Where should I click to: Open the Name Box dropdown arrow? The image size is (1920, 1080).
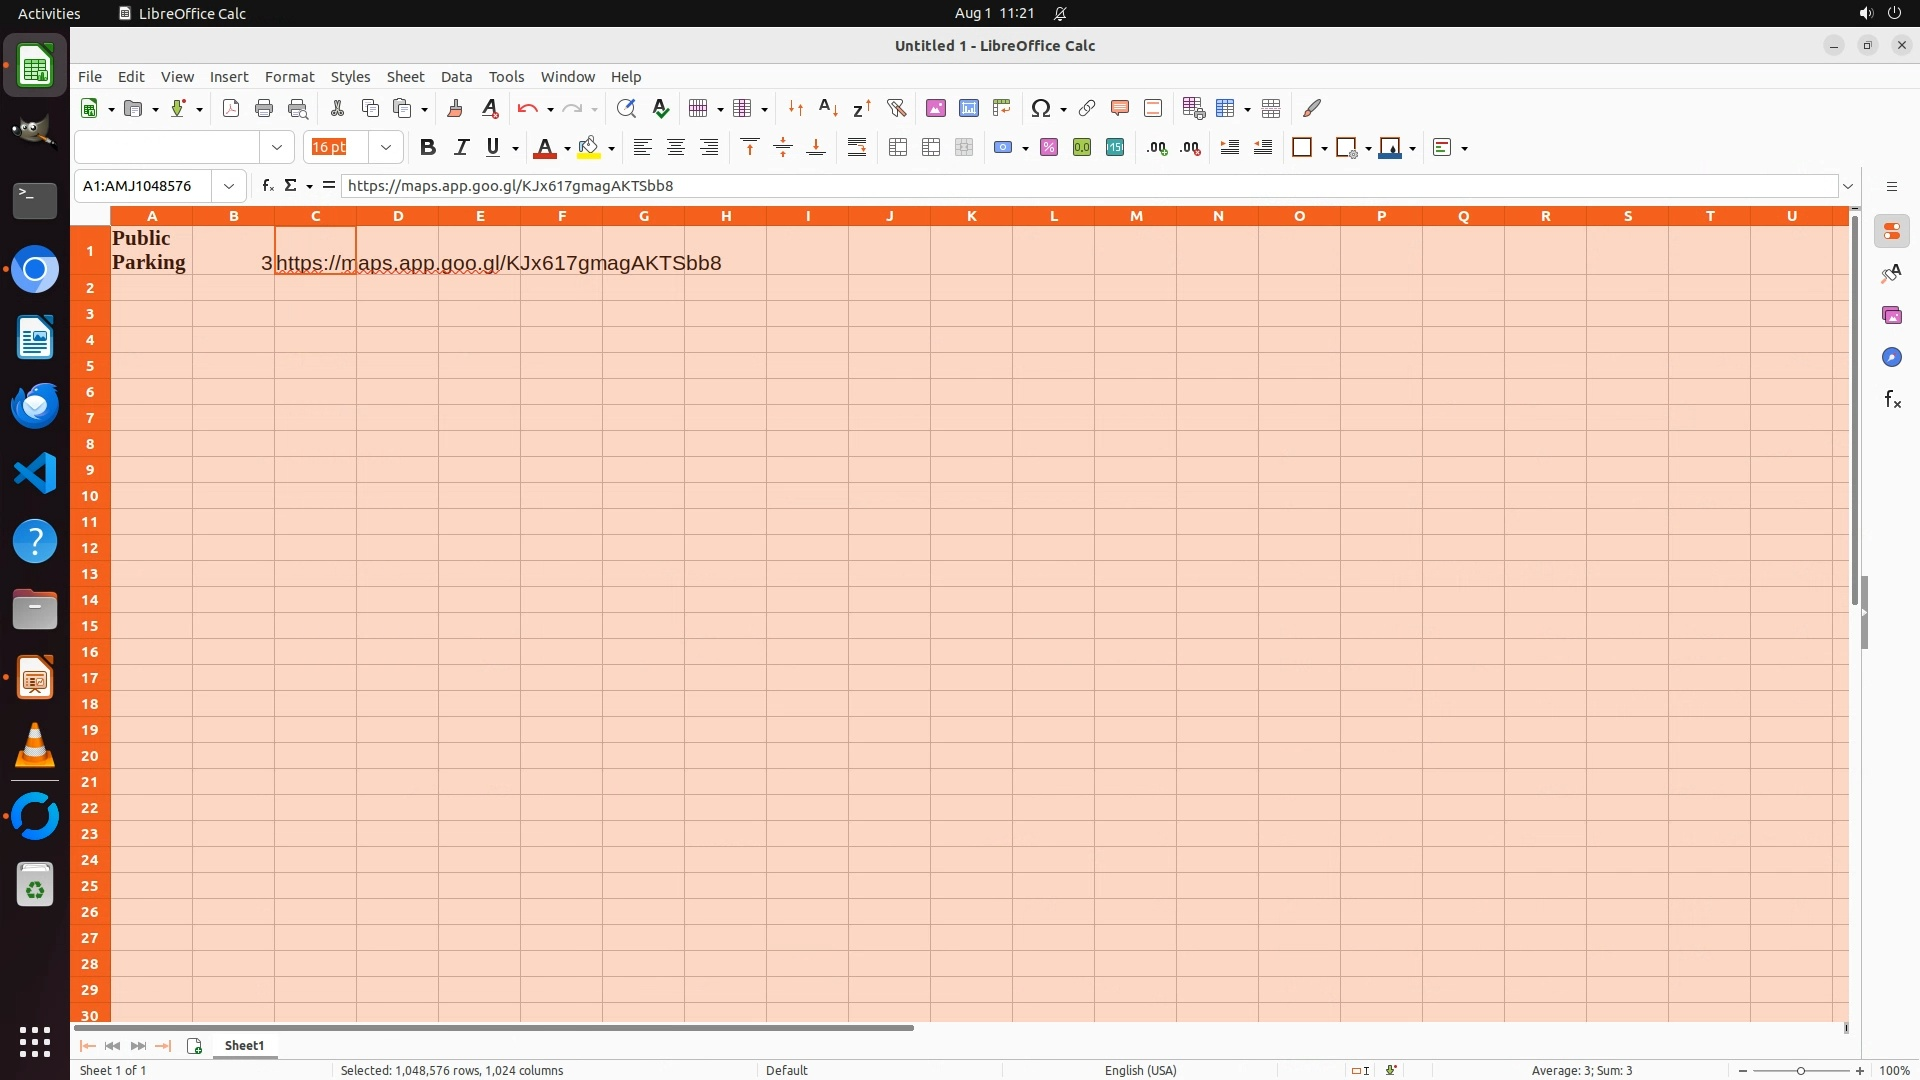tap(229, 186)
